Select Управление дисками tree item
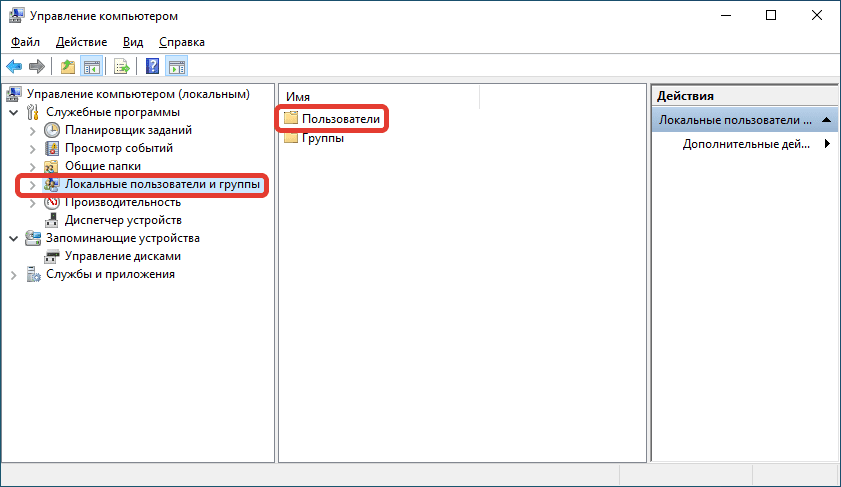Viewport: 841px width, 487px height. pyautogui.click(x=122, y=256)
